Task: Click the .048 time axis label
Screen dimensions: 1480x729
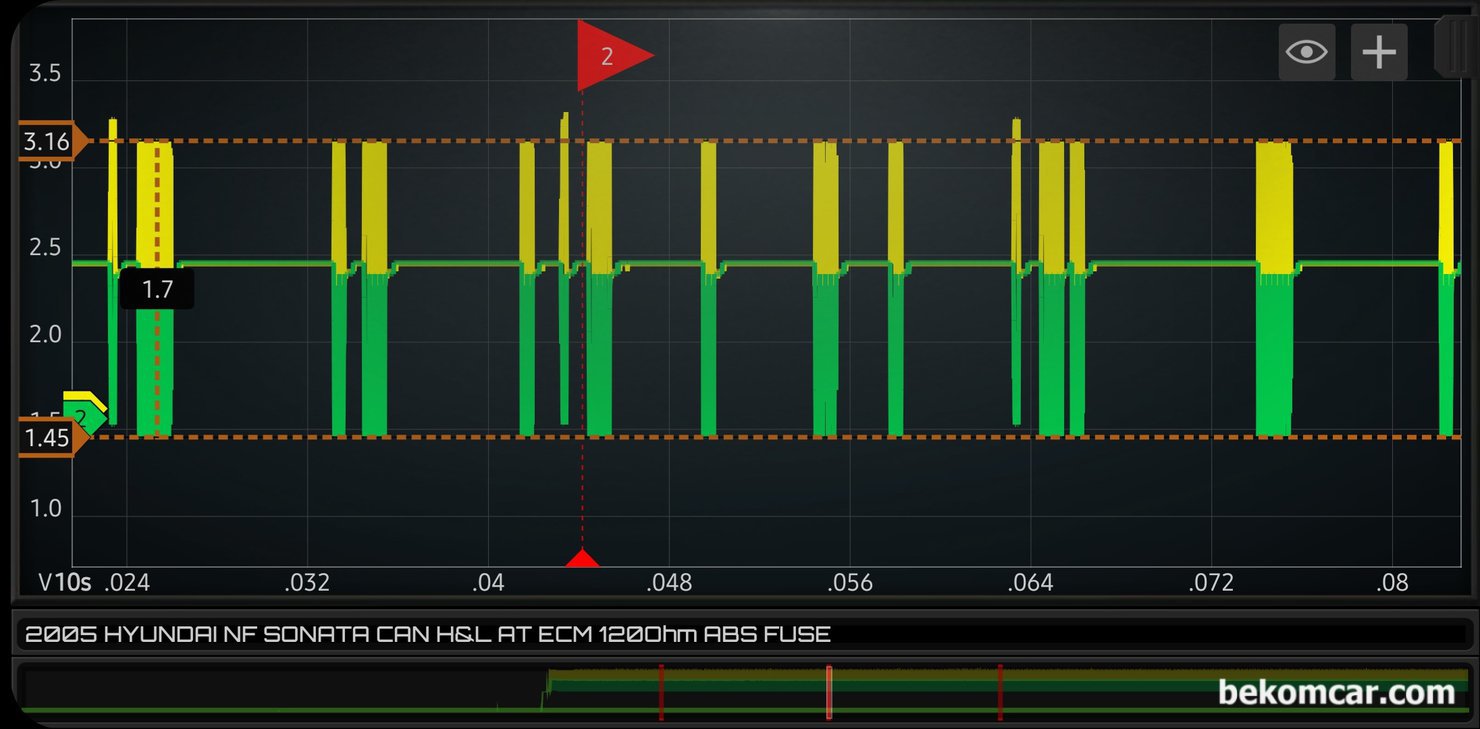Action: tap(669, 582)
